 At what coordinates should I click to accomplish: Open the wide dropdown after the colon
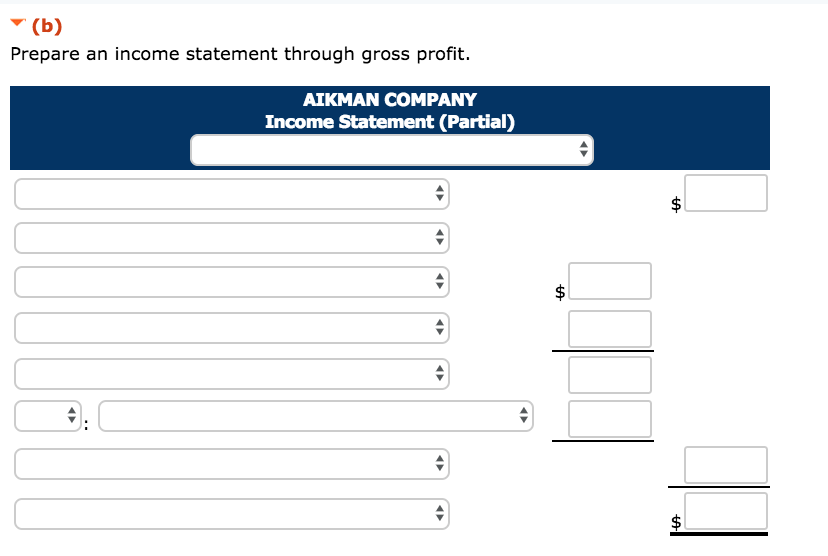coord(315,416)
